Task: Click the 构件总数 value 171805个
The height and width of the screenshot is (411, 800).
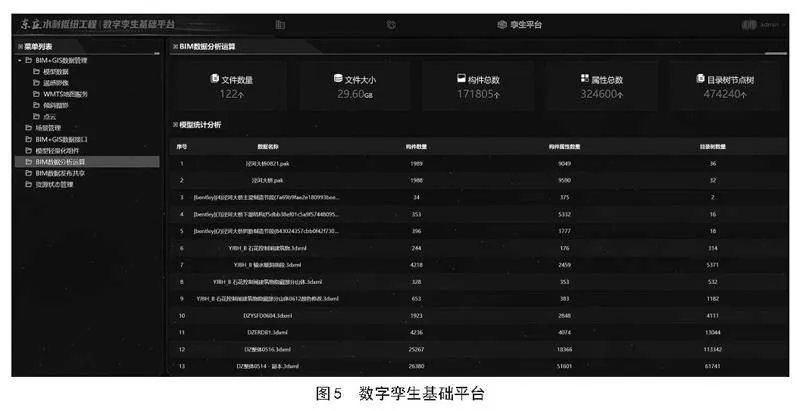Action: pyautogui.click(x=478, y=94)
